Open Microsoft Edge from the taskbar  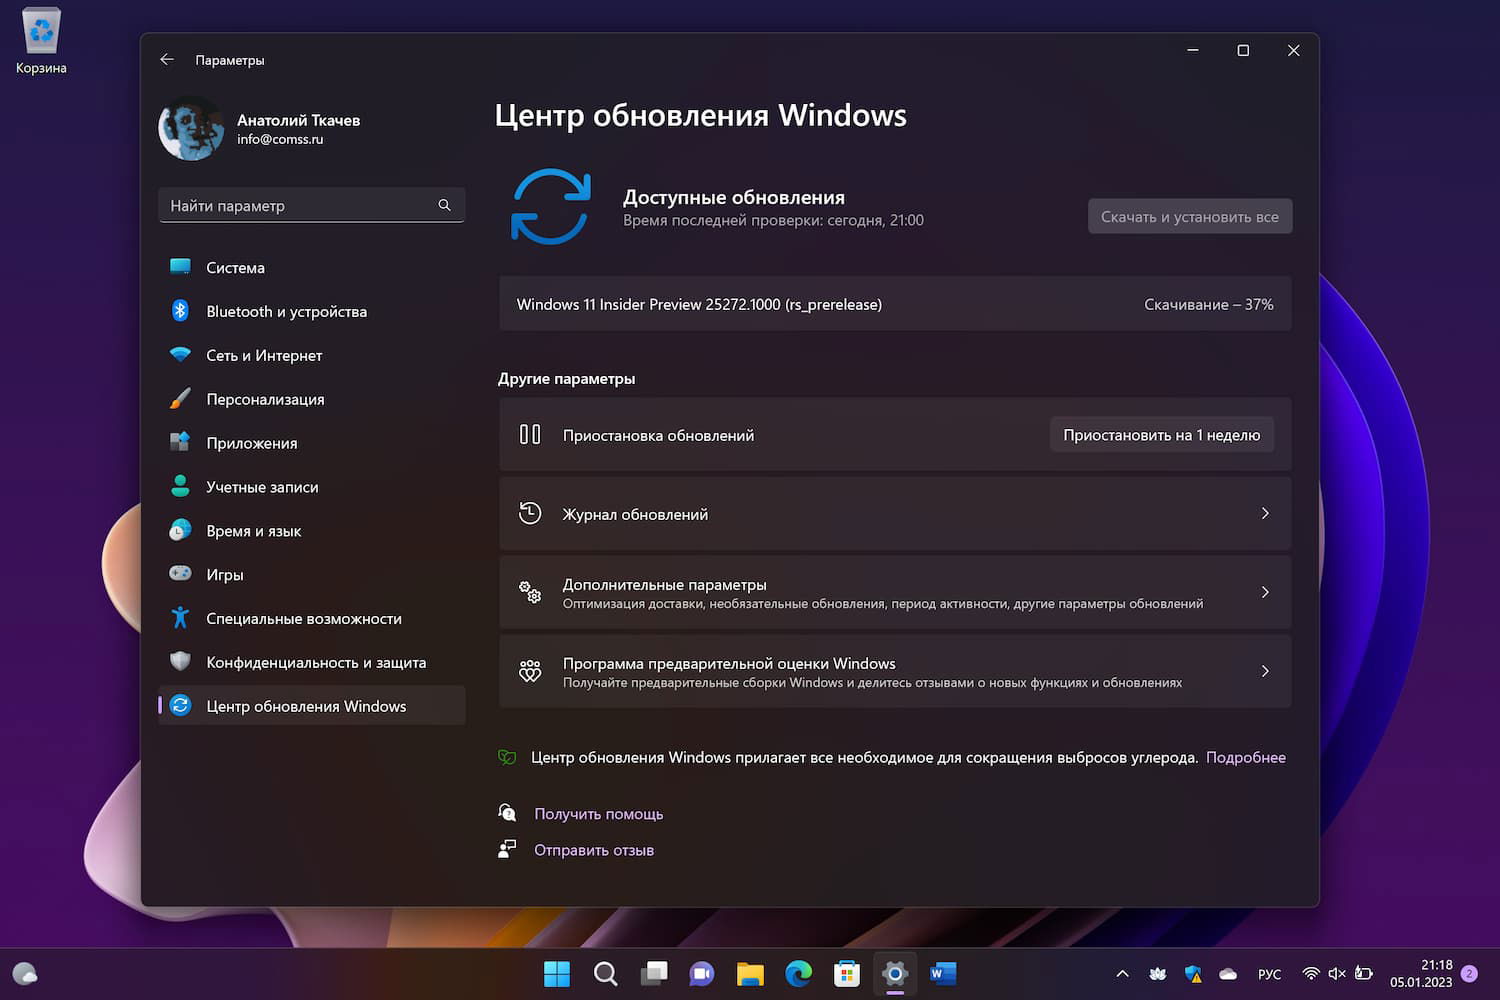798,973
